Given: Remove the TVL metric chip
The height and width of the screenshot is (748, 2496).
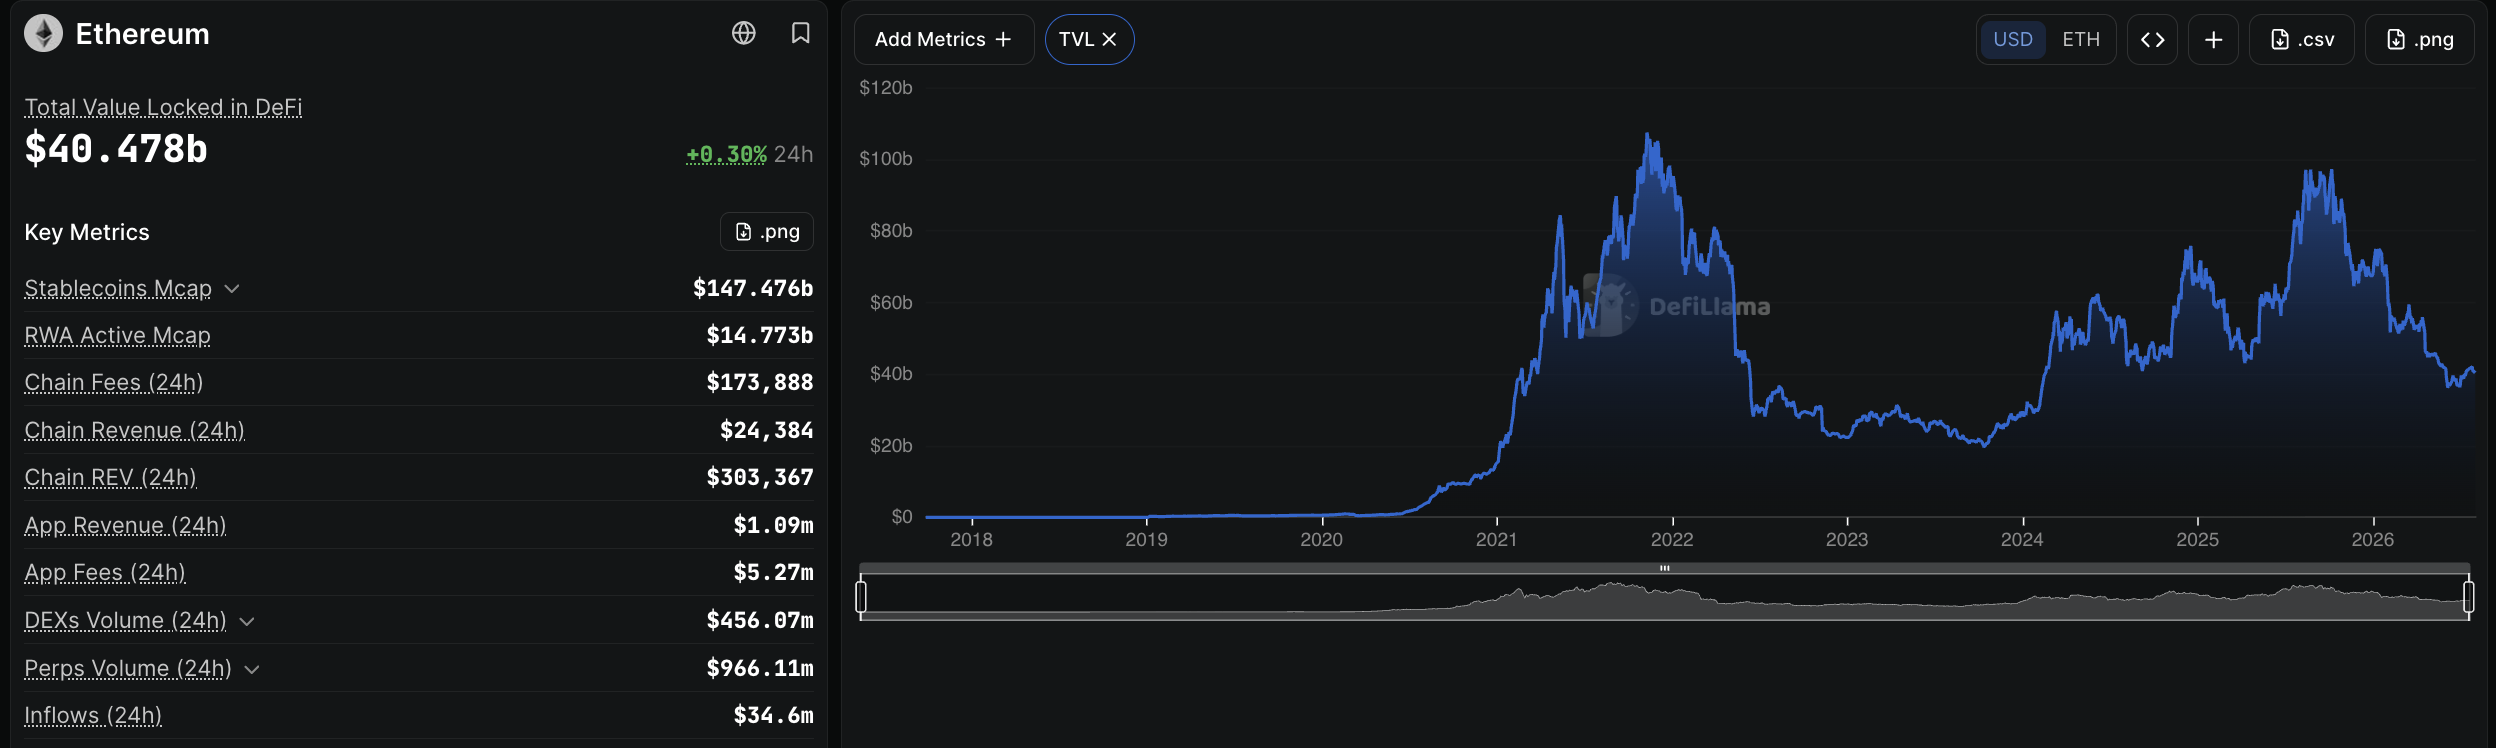Looking at the screenshot, I should (1109, 39).
